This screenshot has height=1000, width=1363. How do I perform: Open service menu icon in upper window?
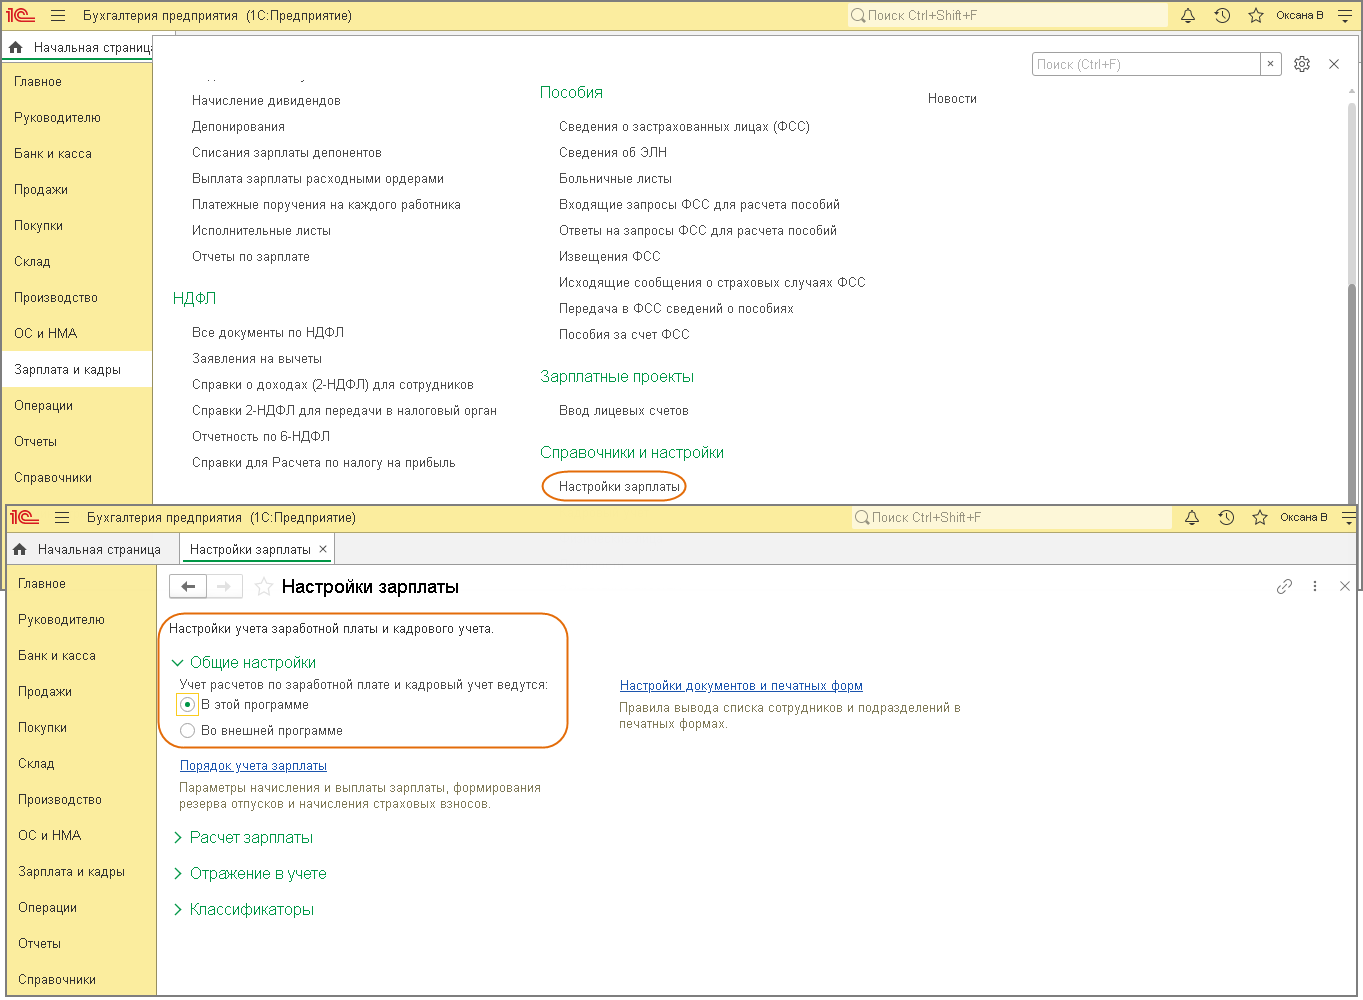coord(1345,16)
